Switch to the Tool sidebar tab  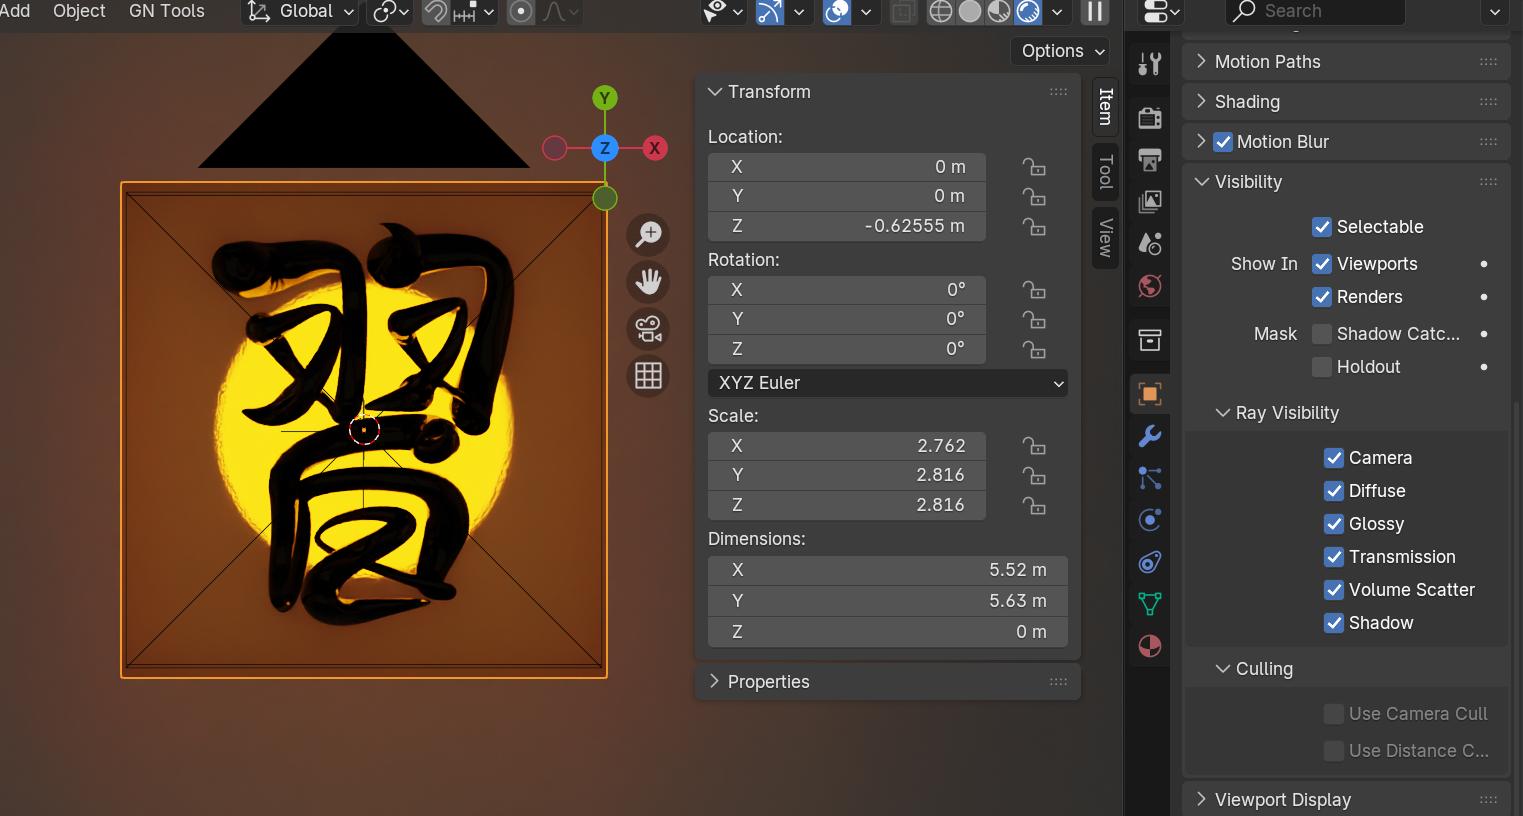pos(1105,172)
